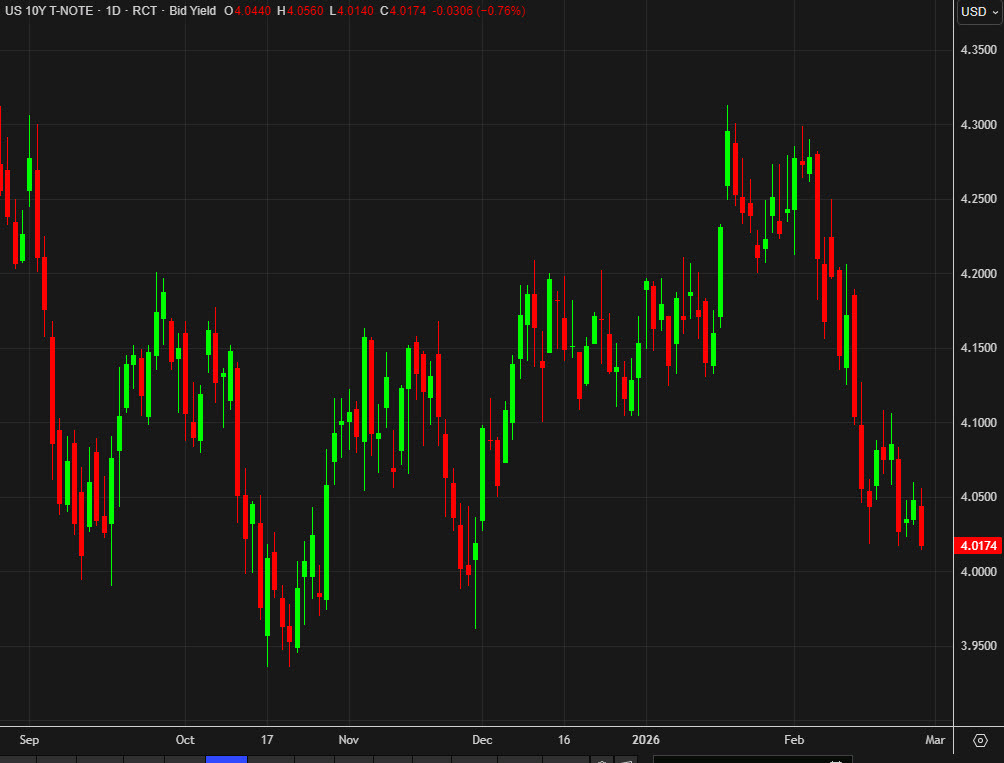Click the 2026 label on the time axis
The height and width of the screenshot is (763, 1004).
[x=646, y=740]
